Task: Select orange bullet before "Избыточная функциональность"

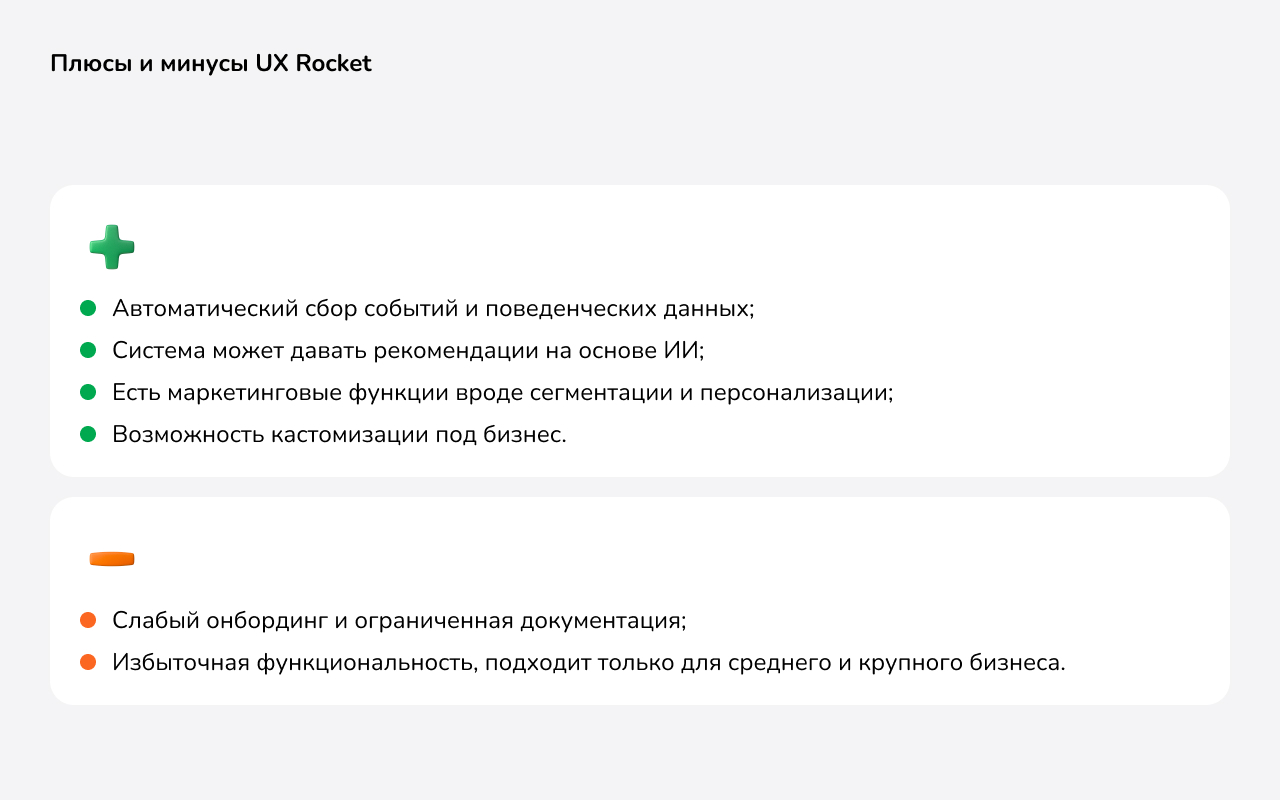Action: click(88, 662)
